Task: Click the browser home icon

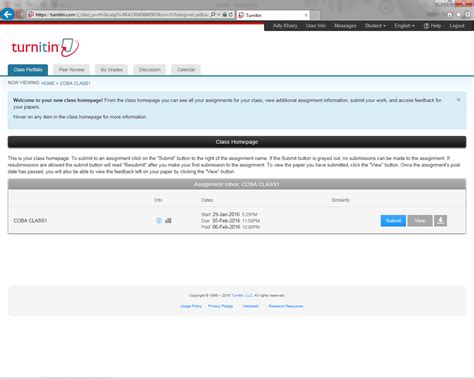Action: coord(450,15)
